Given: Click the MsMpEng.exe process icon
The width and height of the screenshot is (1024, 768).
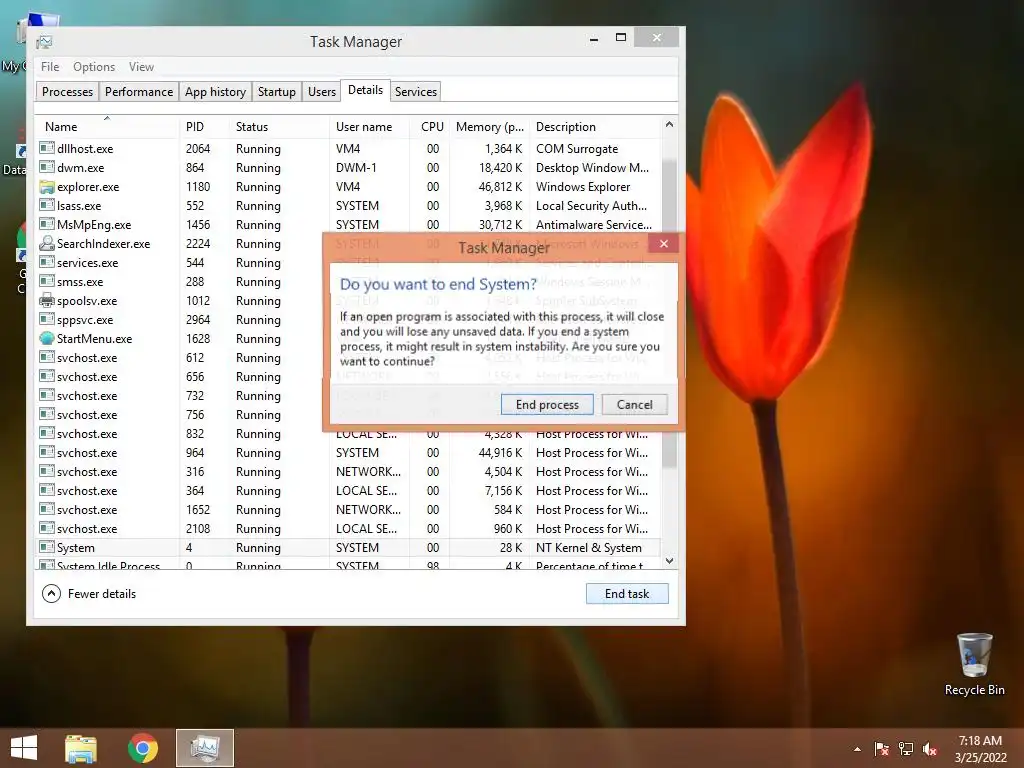Looking at the screenshot, I should (x=46, y=224).
